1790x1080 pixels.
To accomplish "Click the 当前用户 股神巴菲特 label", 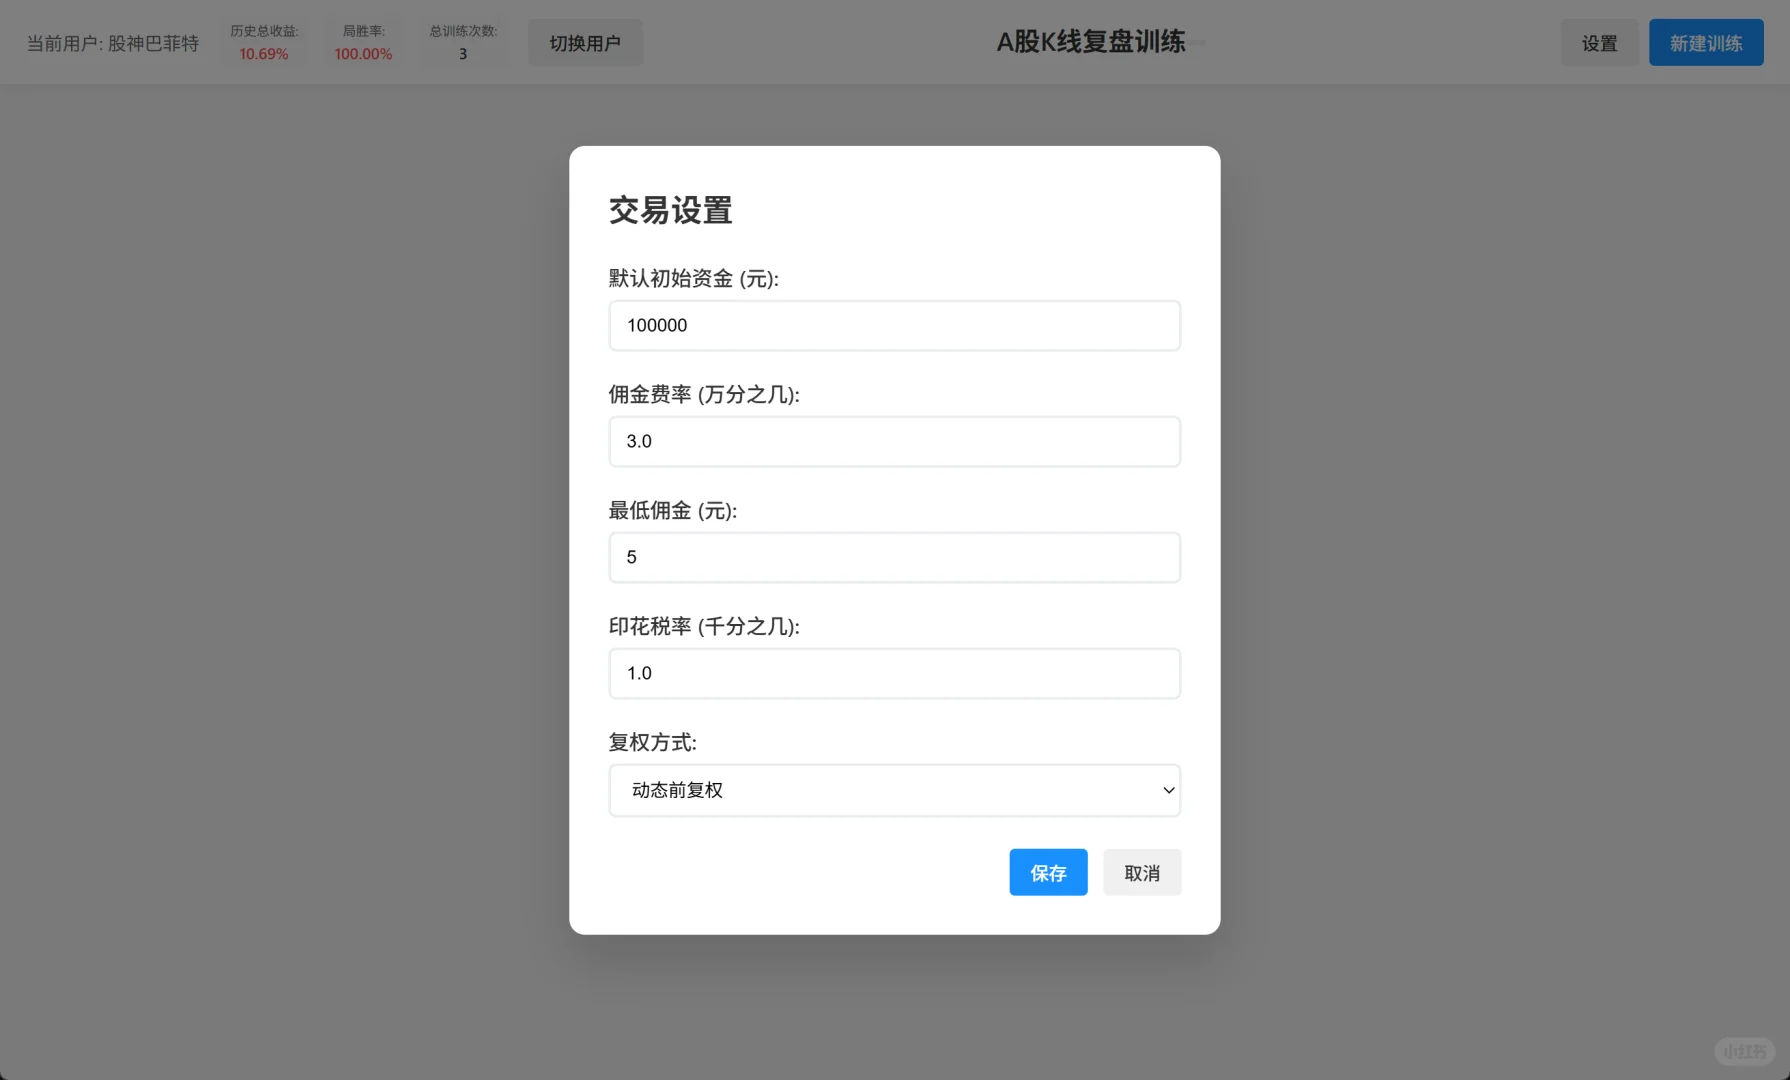I will click(x=112, y=43).
